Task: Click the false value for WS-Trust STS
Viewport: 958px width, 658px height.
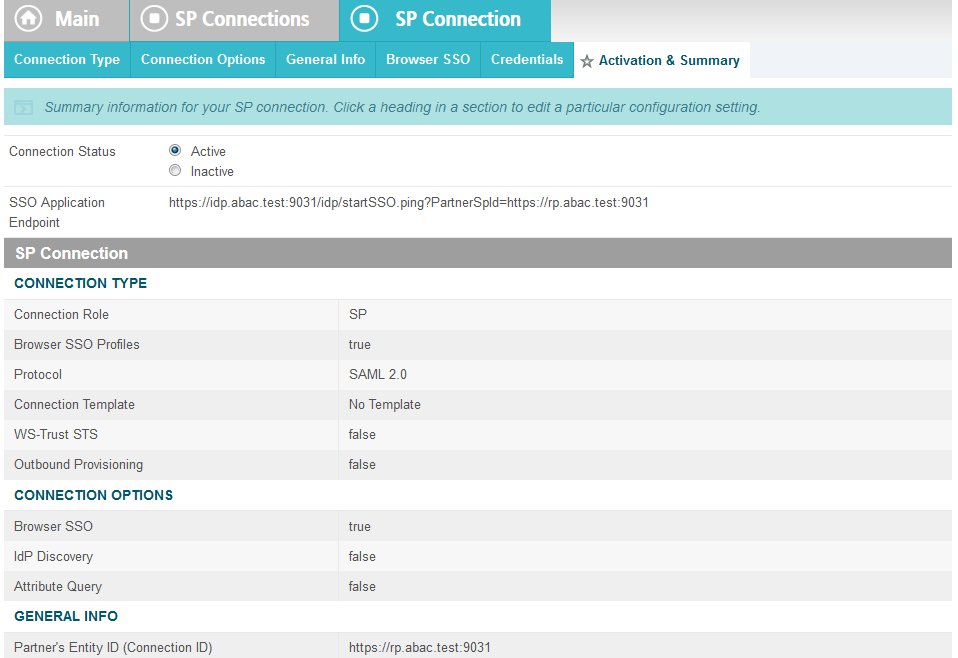Action: click(362, 434)
